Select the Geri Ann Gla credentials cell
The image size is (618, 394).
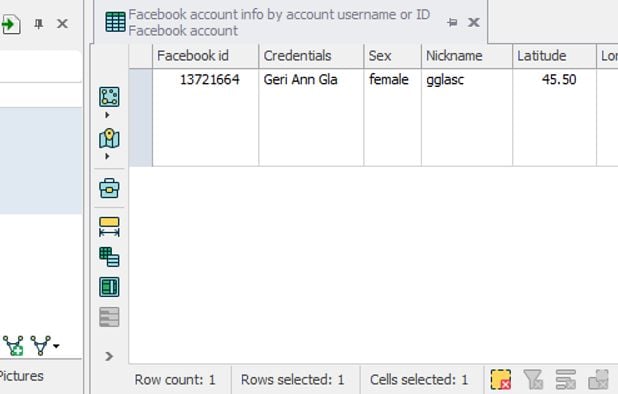coord(311,117)
